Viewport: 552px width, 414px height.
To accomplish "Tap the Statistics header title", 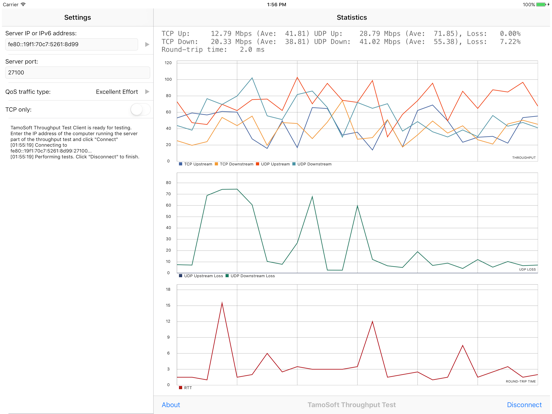I will click(x=352, y=17).
